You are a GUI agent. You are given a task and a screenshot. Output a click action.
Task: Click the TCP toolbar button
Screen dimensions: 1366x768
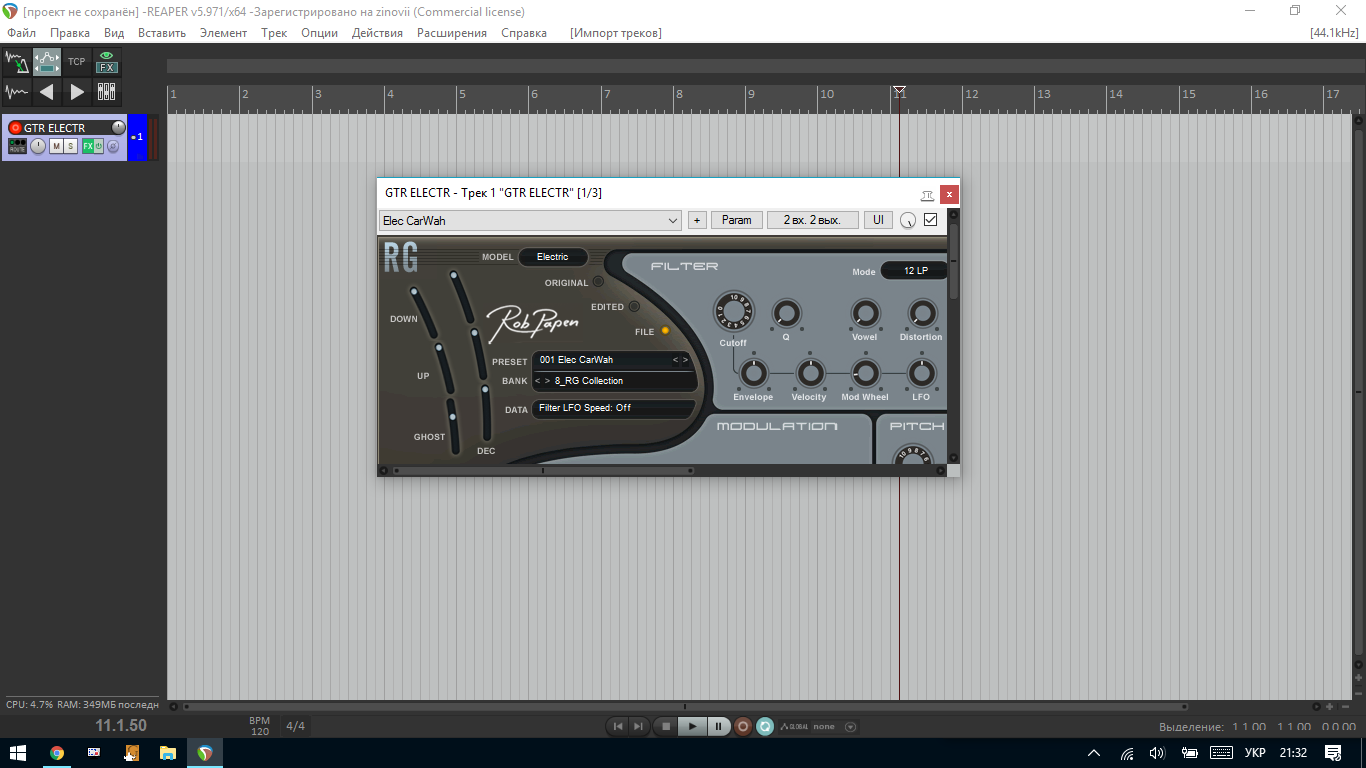[77, 62]
